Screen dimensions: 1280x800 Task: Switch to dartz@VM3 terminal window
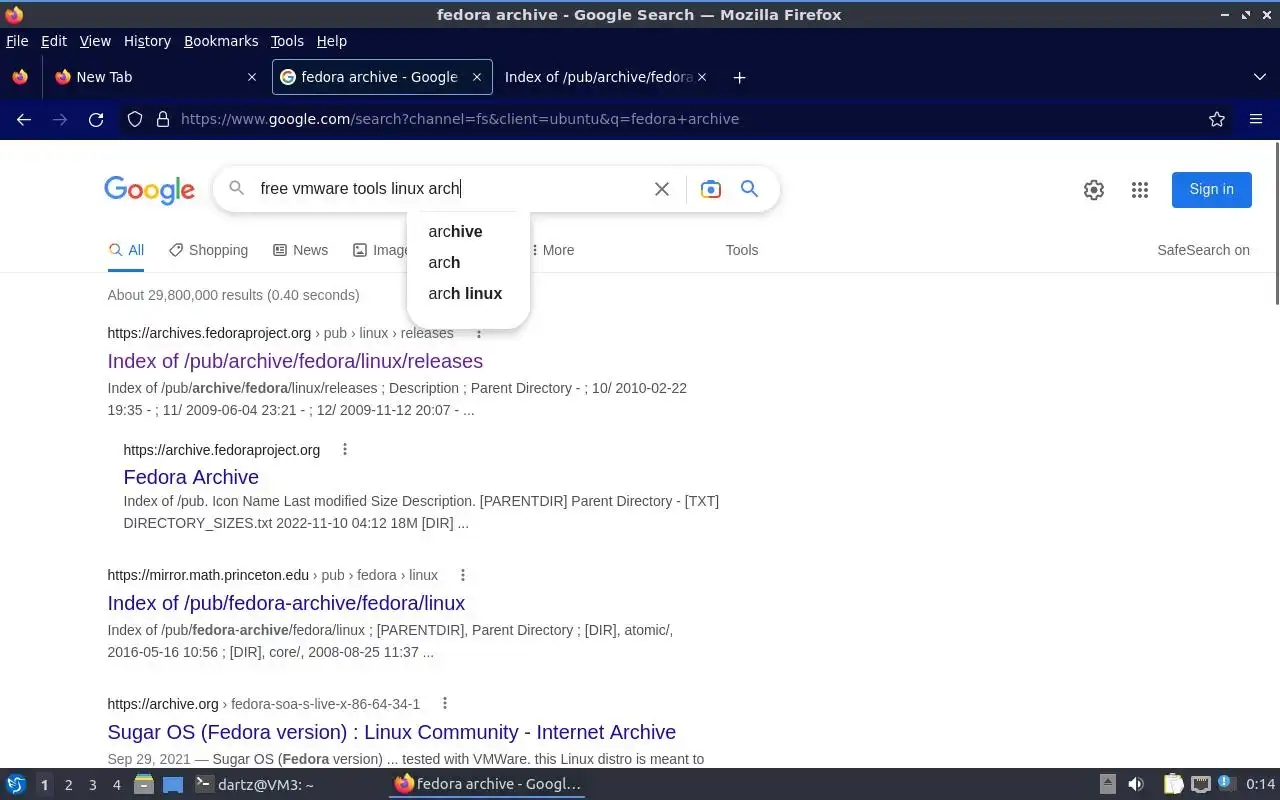pyautogui.click(x=255, y=785)
